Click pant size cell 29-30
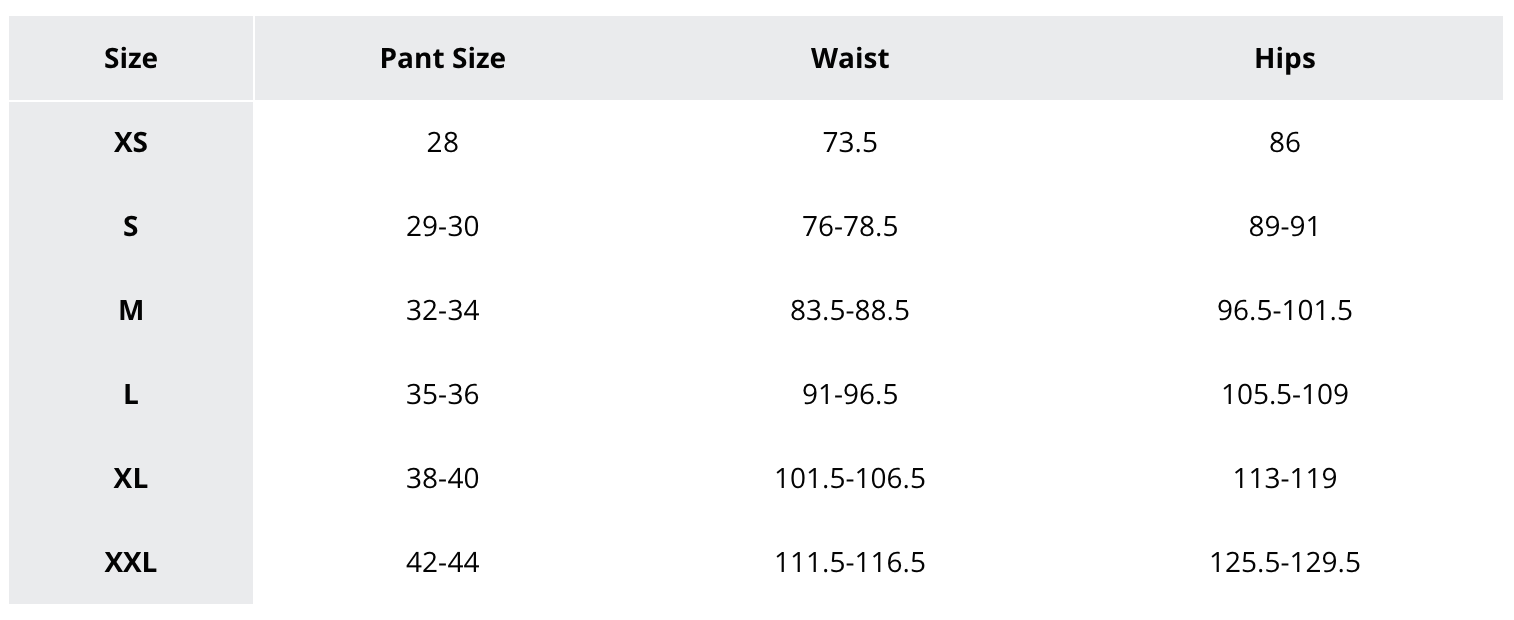The height and width of the screenshot is (620, 1514). (x=442, y=227)
